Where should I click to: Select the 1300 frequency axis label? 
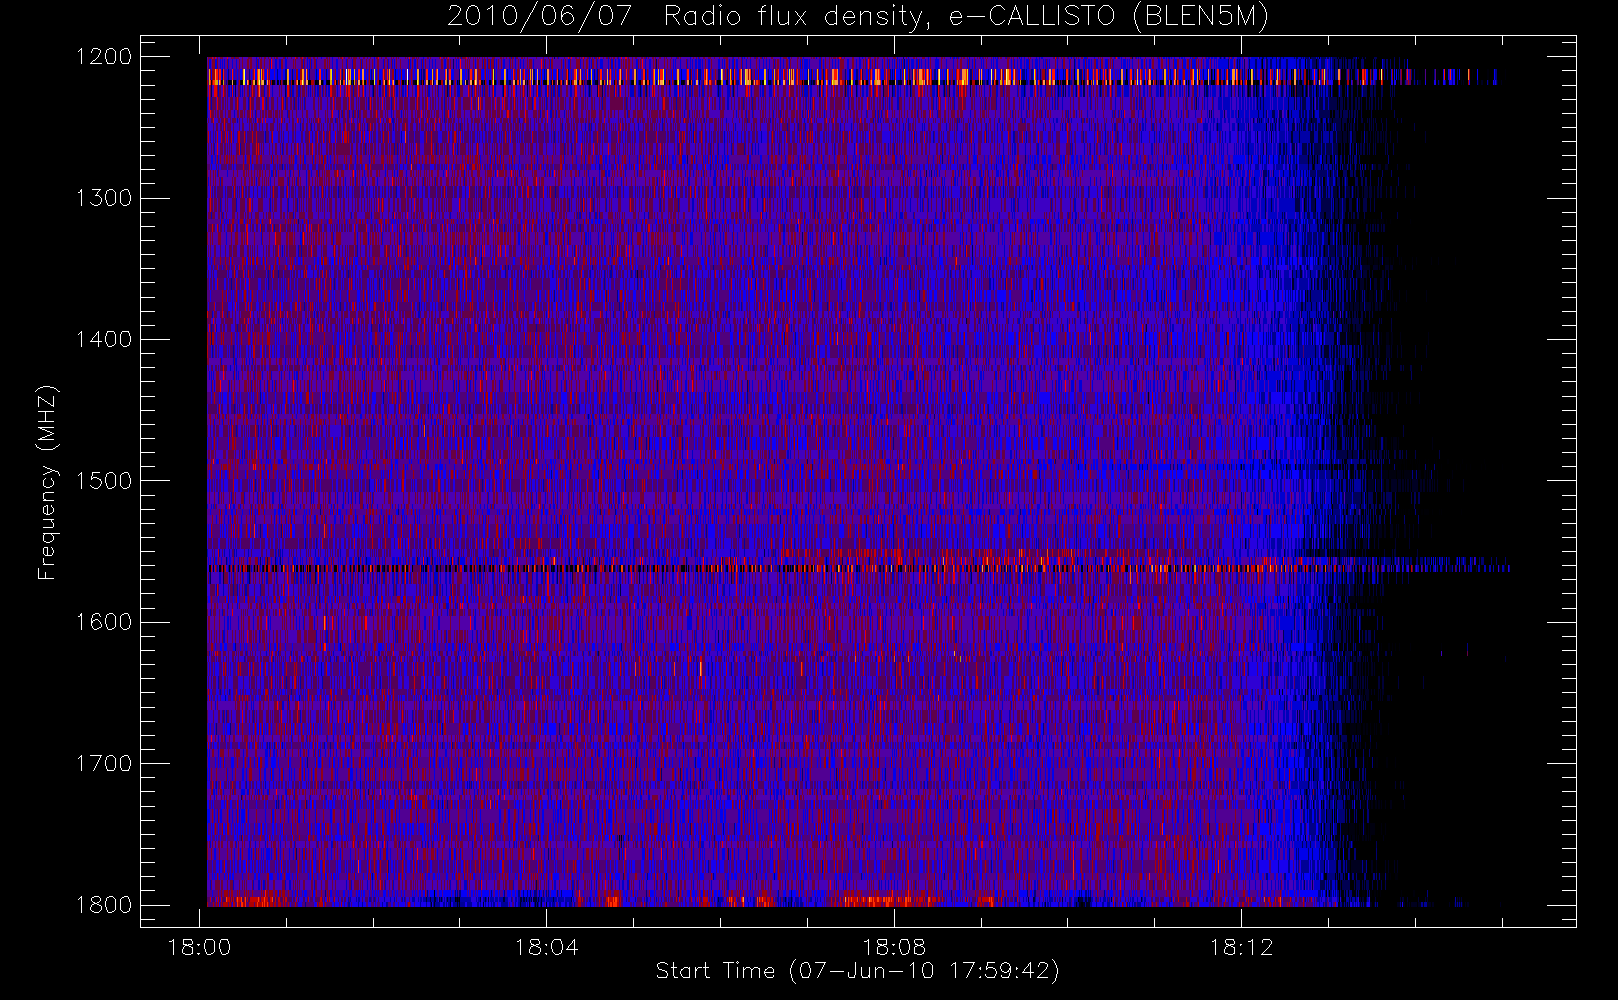104,198
